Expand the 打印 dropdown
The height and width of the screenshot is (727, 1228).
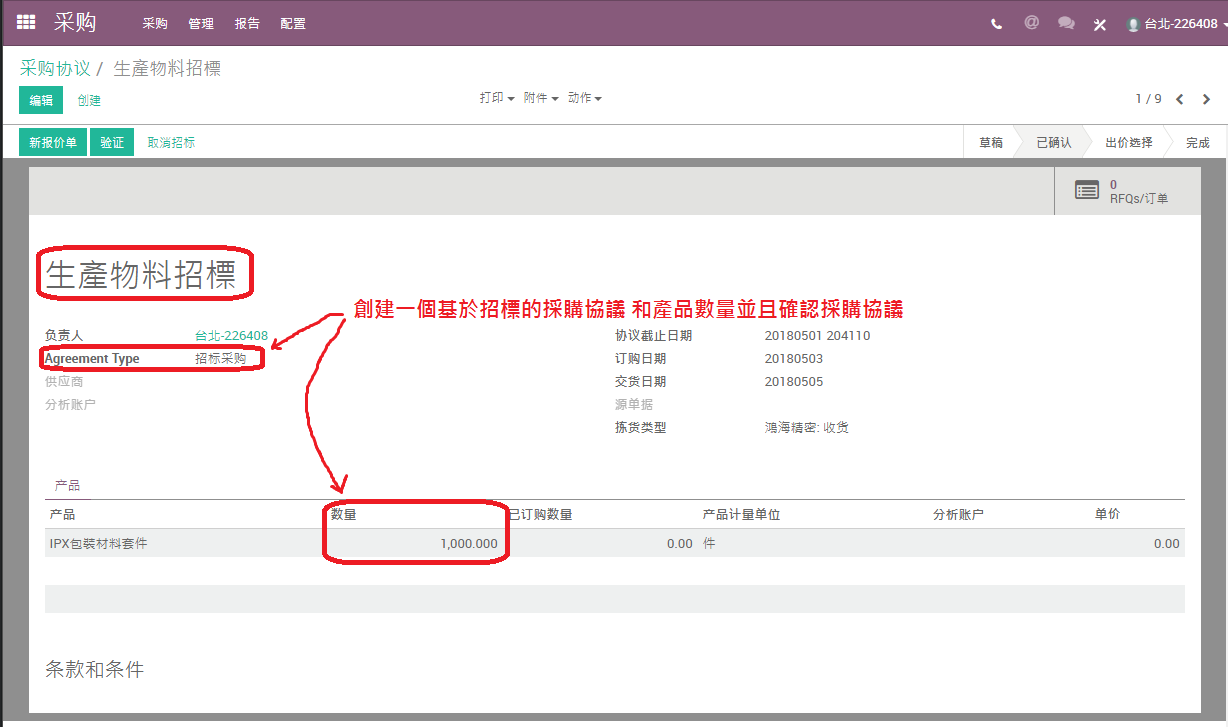pos(497,98)
